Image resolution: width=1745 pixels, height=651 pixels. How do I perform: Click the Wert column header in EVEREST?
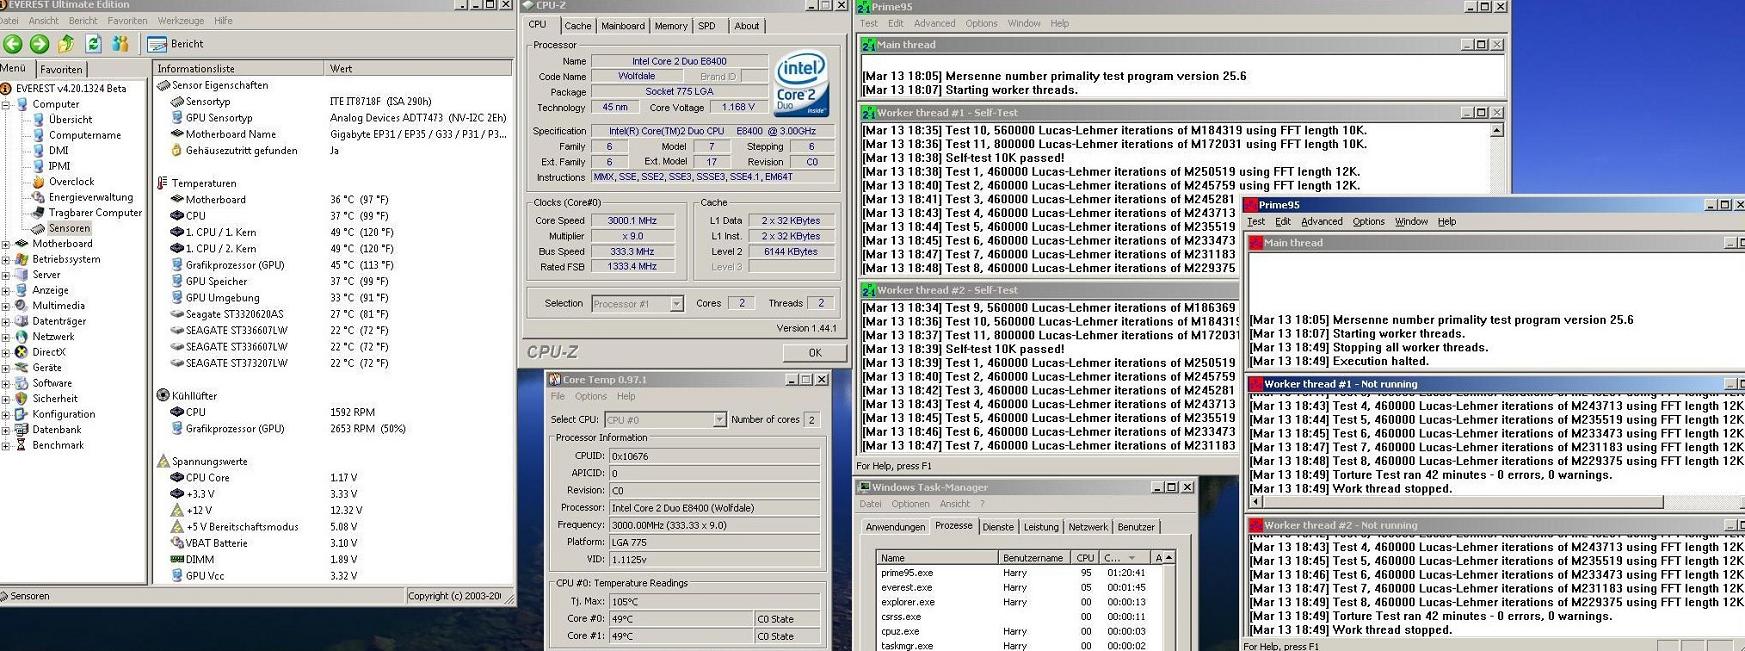pyautogui.click(x=419, y=69)
